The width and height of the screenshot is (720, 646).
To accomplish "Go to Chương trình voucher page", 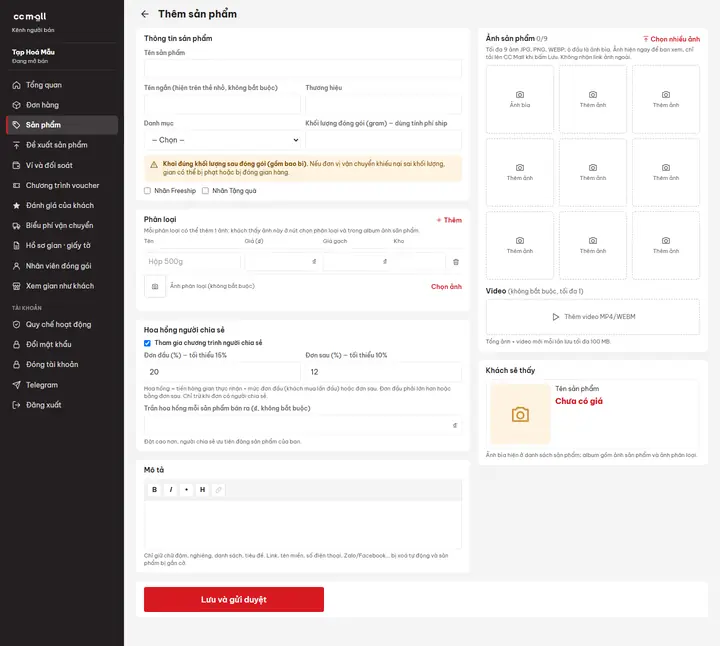I will [62, 185].
